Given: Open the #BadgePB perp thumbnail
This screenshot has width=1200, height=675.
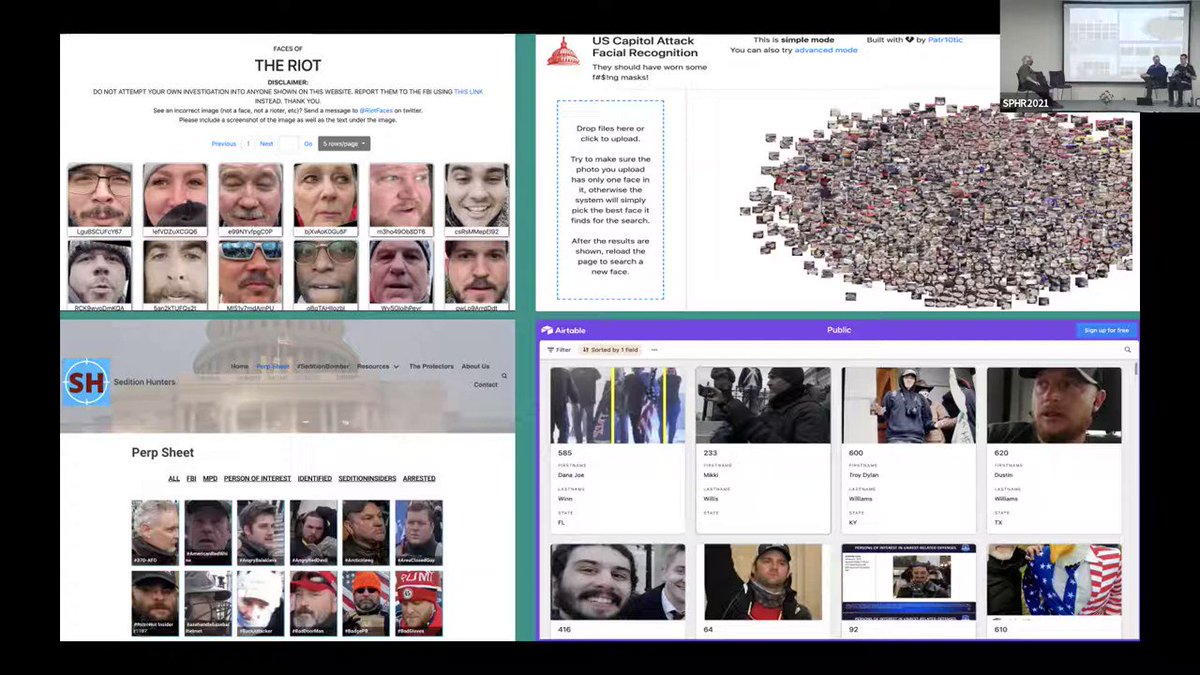Looking at the screenshot, I should coord(366,603).
